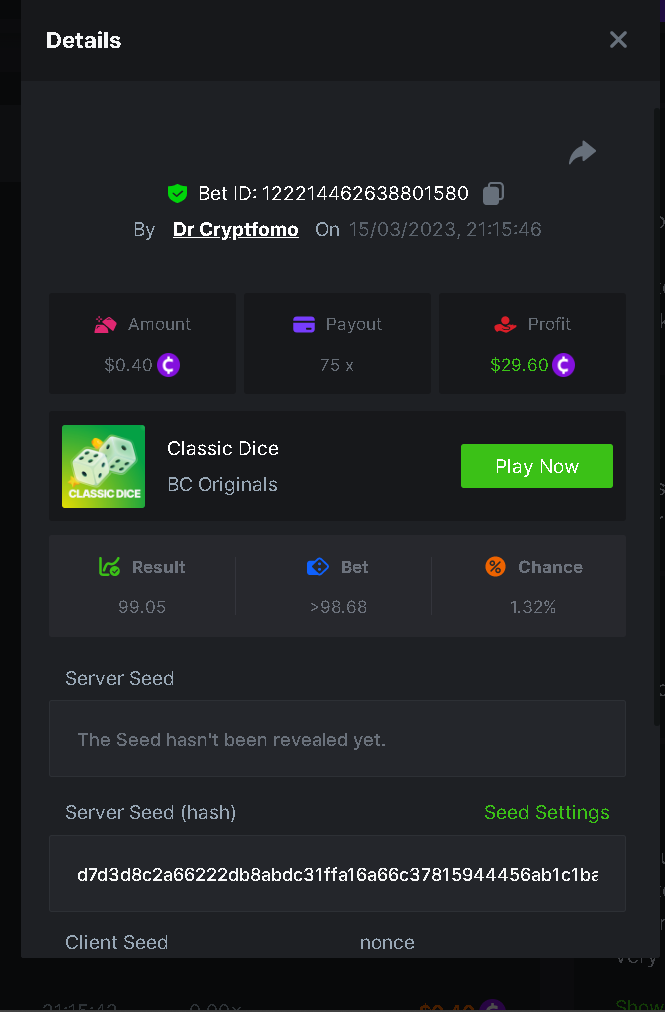Click the unrevealed Server Seed field
This screenshot has width=665, height=1012.
coord(337,740)
